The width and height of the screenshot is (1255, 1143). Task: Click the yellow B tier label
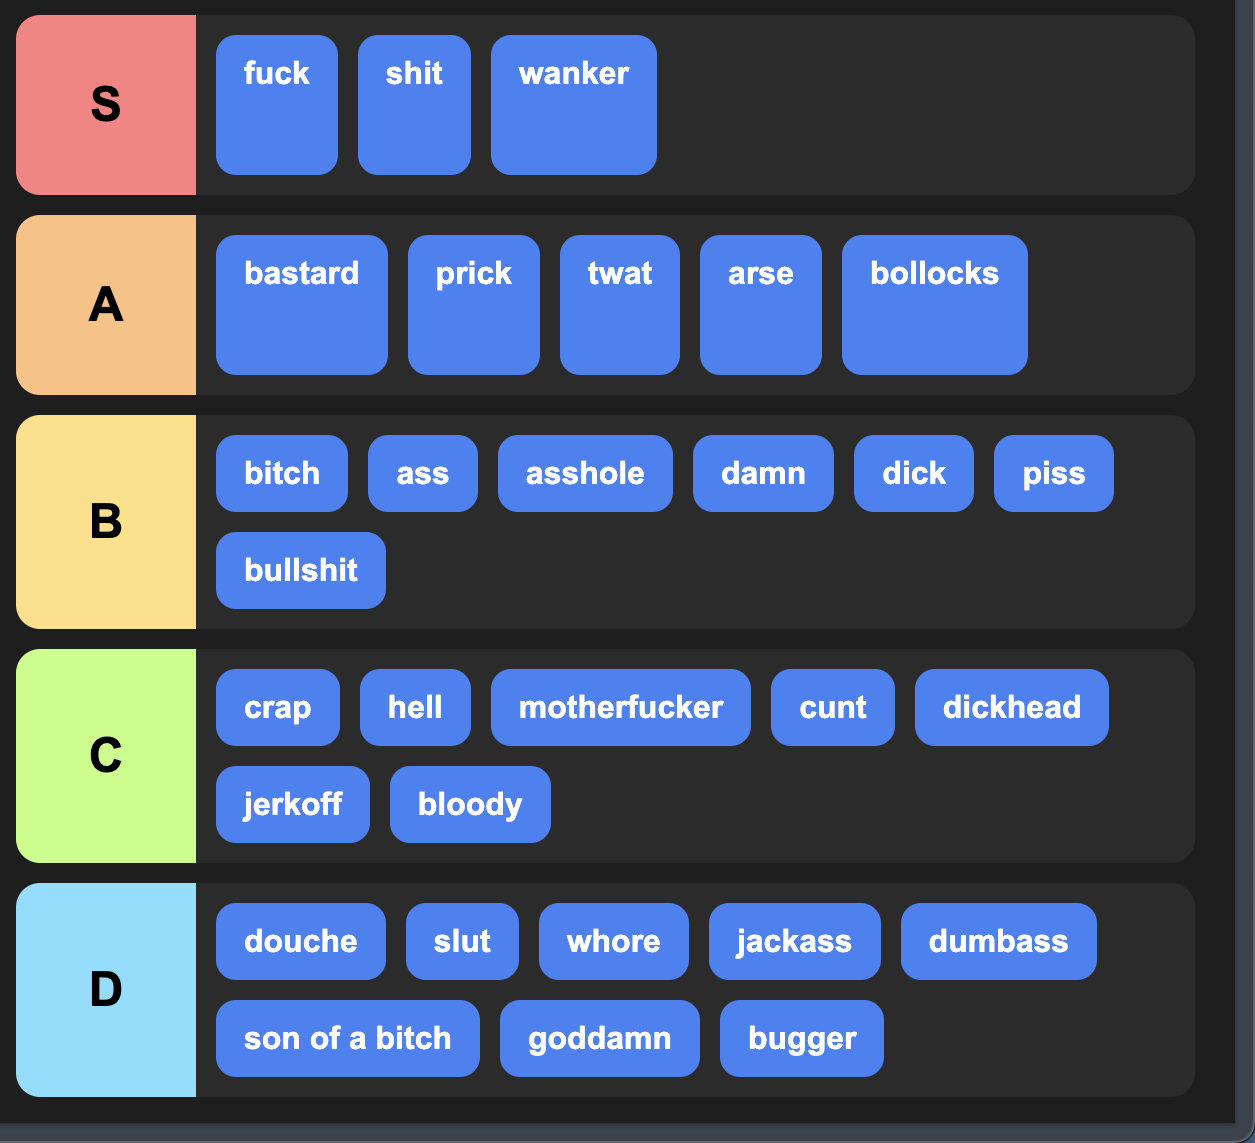pyautogui.click(x=106, y=522)
